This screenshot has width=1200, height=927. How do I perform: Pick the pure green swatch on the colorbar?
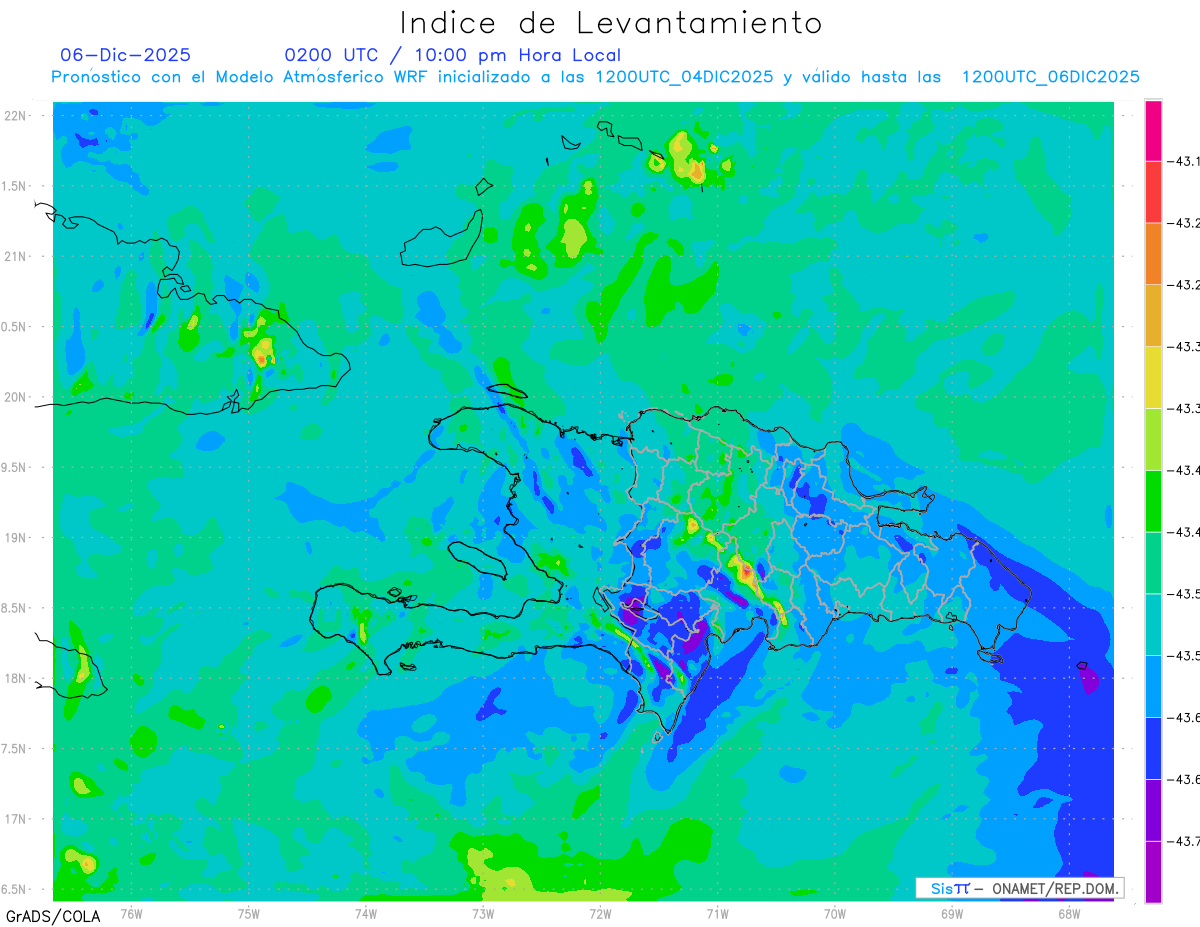pyautogui.click(x=1153, y=501)
